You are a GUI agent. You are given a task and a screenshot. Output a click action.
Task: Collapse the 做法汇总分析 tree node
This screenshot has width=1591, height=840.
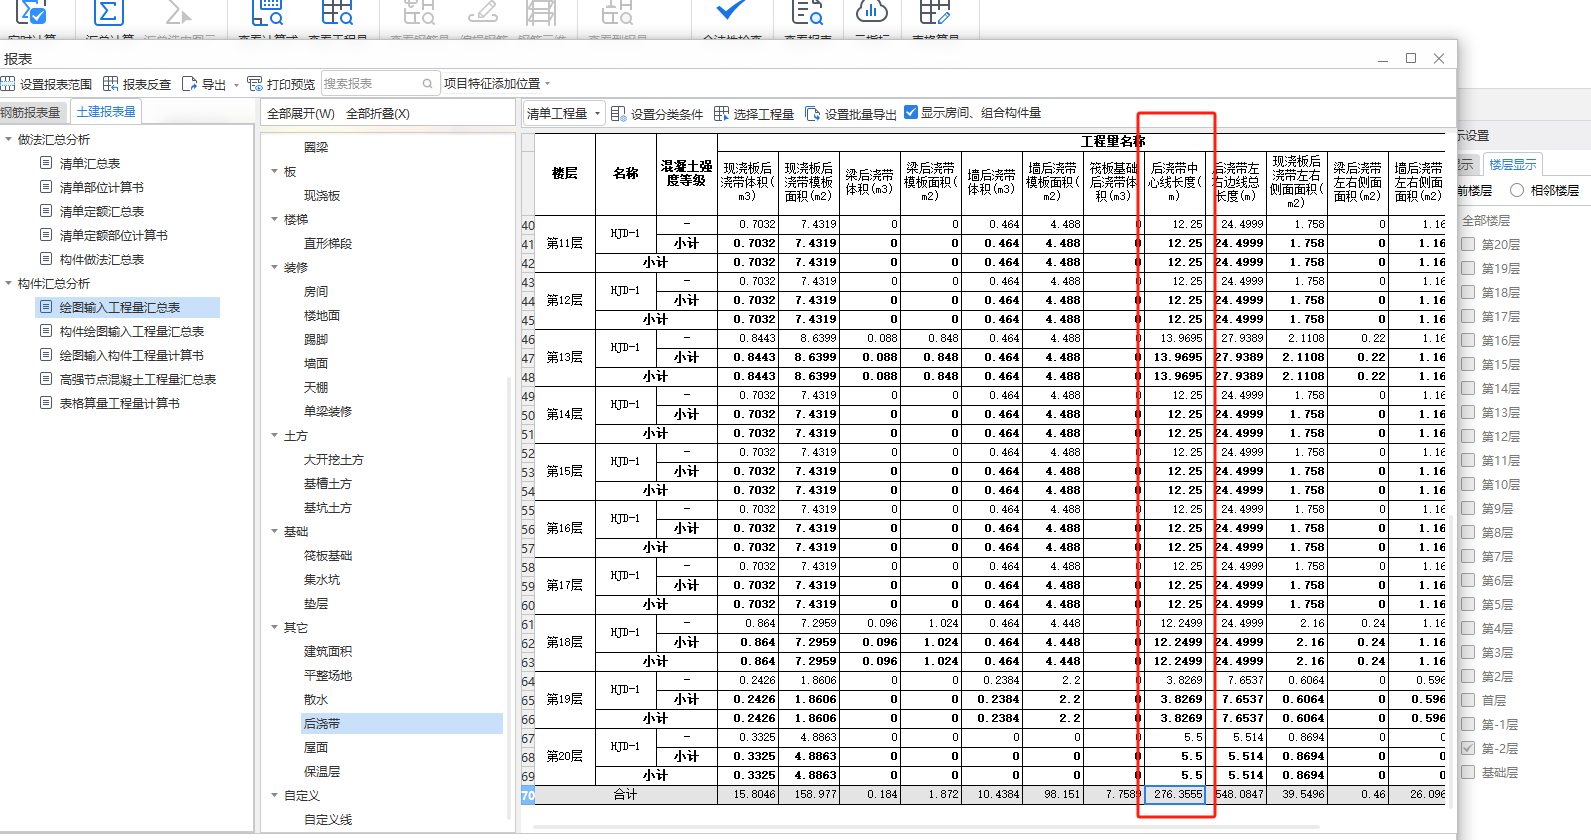click(9, 139)
